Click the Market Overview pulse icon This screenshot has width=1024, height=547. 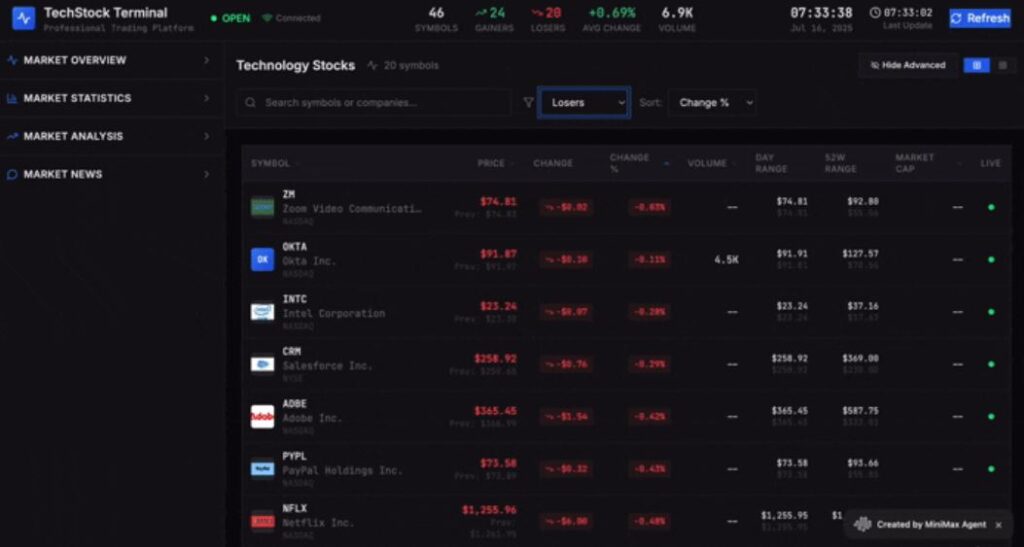tap(12, 60)
